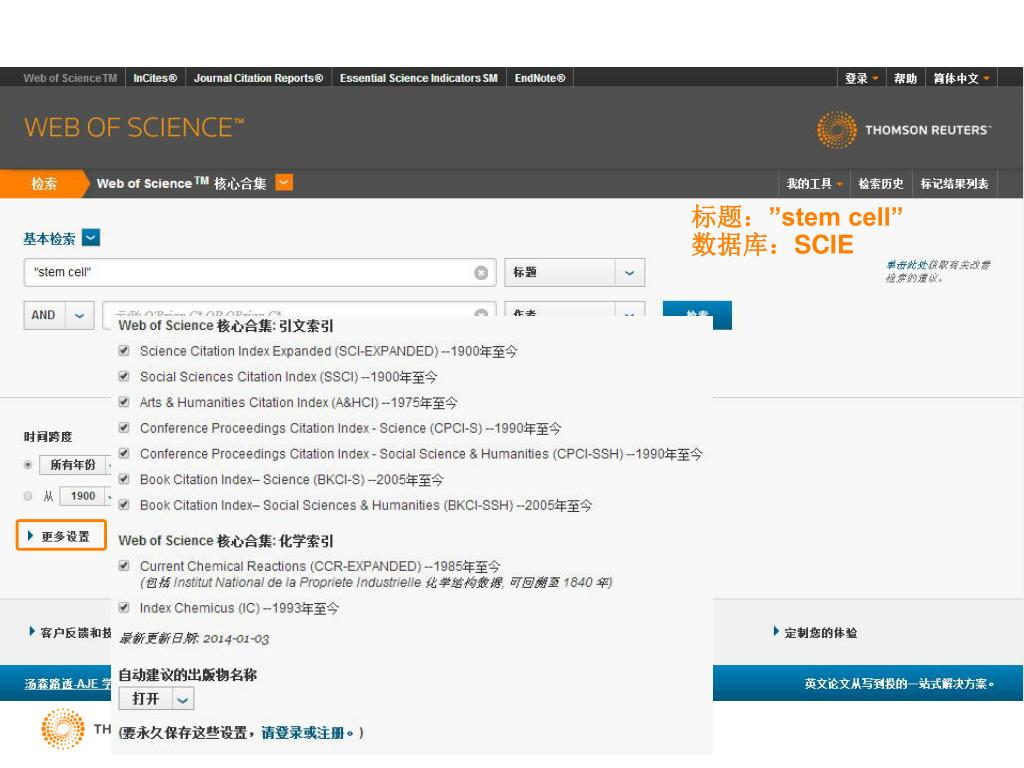Expand the 定制您的体验 section
The width and height of the screenshot is (1024, 768).
pyautogui.click(x=815, y=632)
